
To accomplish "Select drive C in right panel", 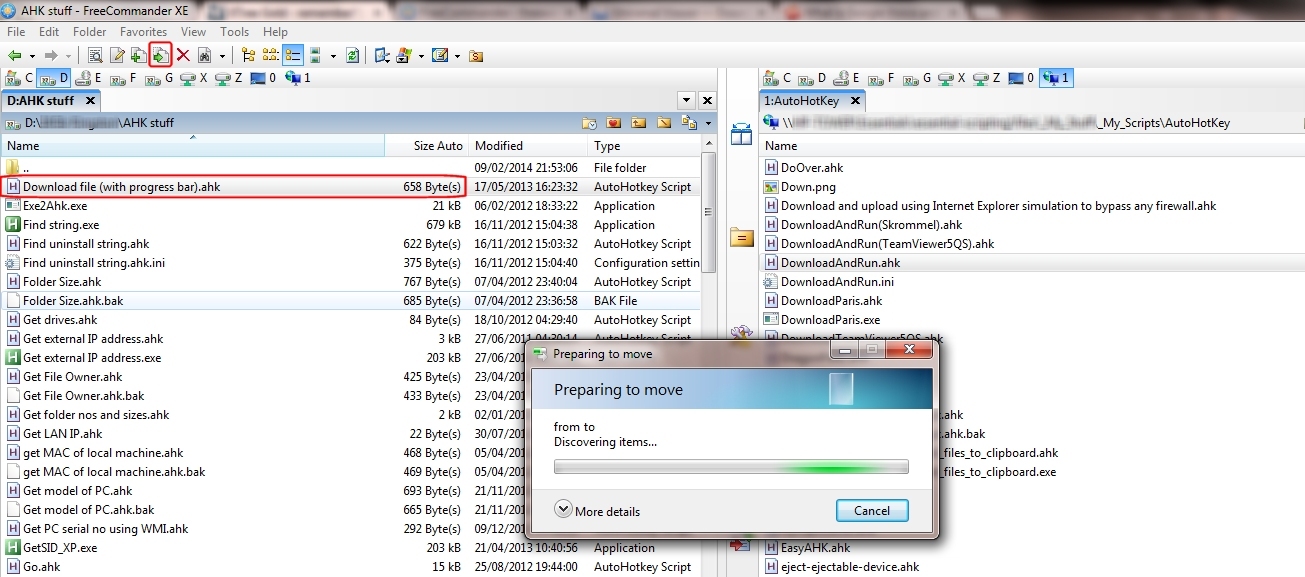I will tap(777, 78).
